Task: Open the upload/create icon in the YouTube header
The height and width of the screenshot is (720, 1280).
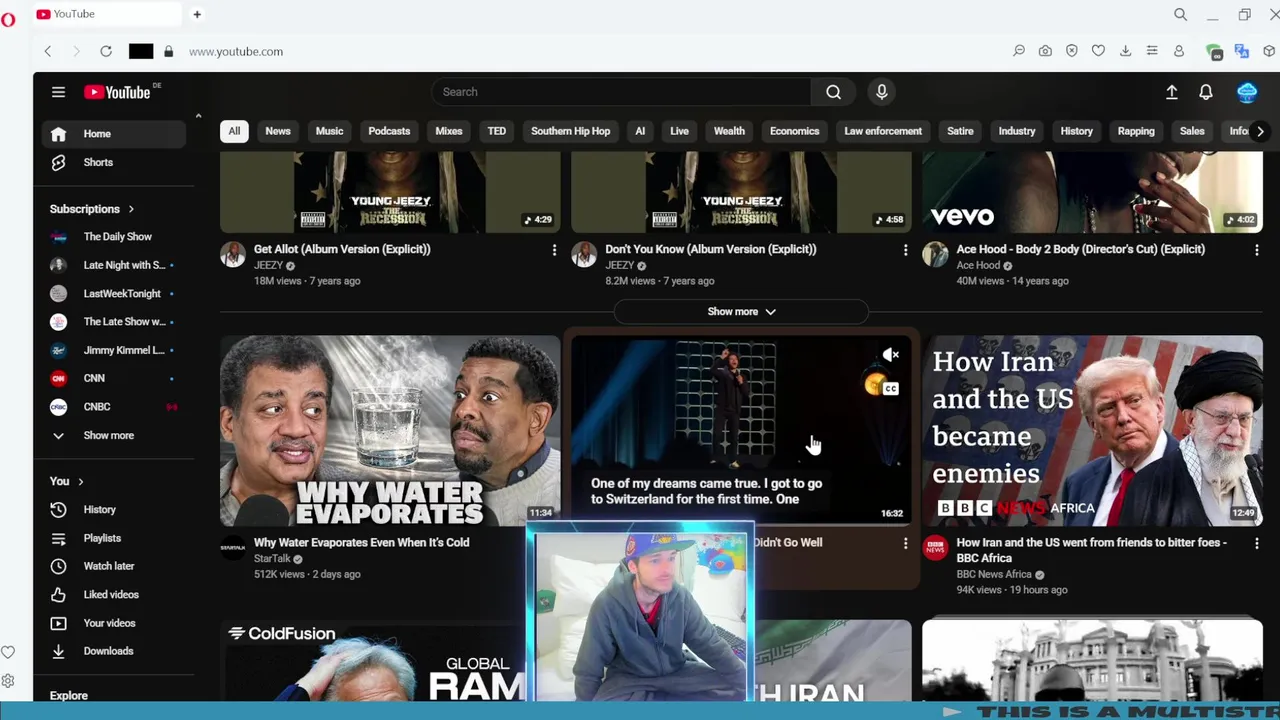Action: (x=1171, y=92)
